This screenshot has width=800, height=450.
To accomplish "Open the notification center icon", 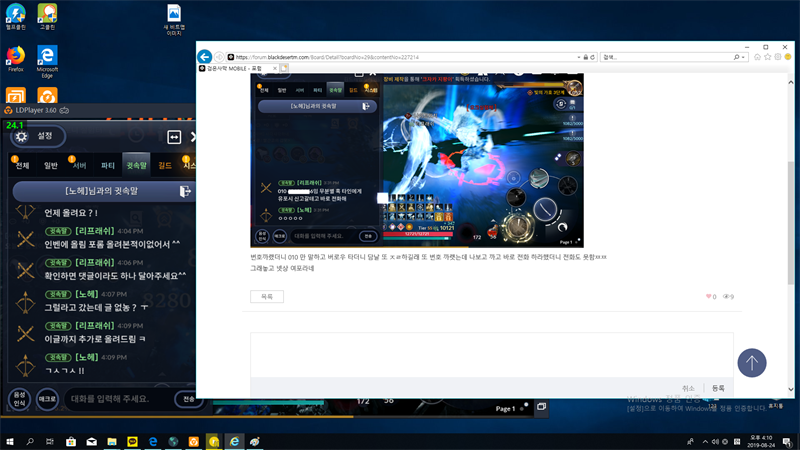I will [x=787, y=442].
